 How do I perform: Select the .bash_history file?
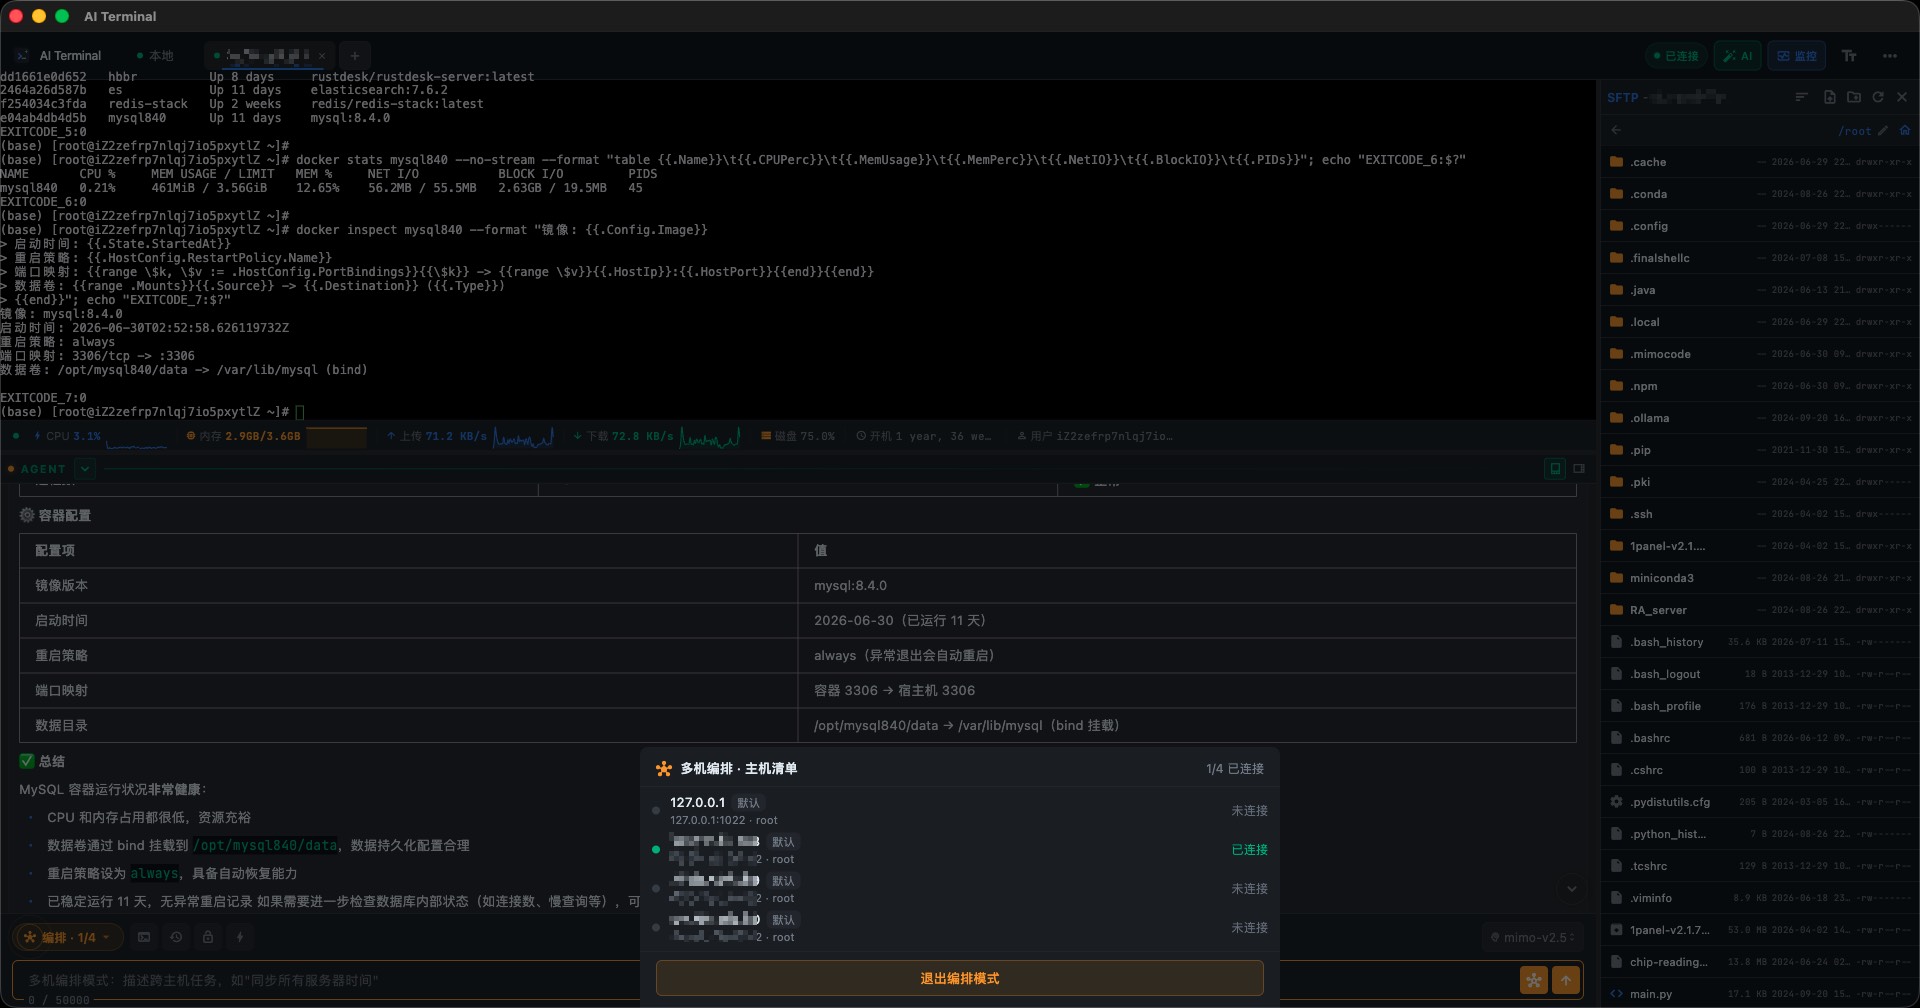pyautogui.click(x=1759, y=642)
